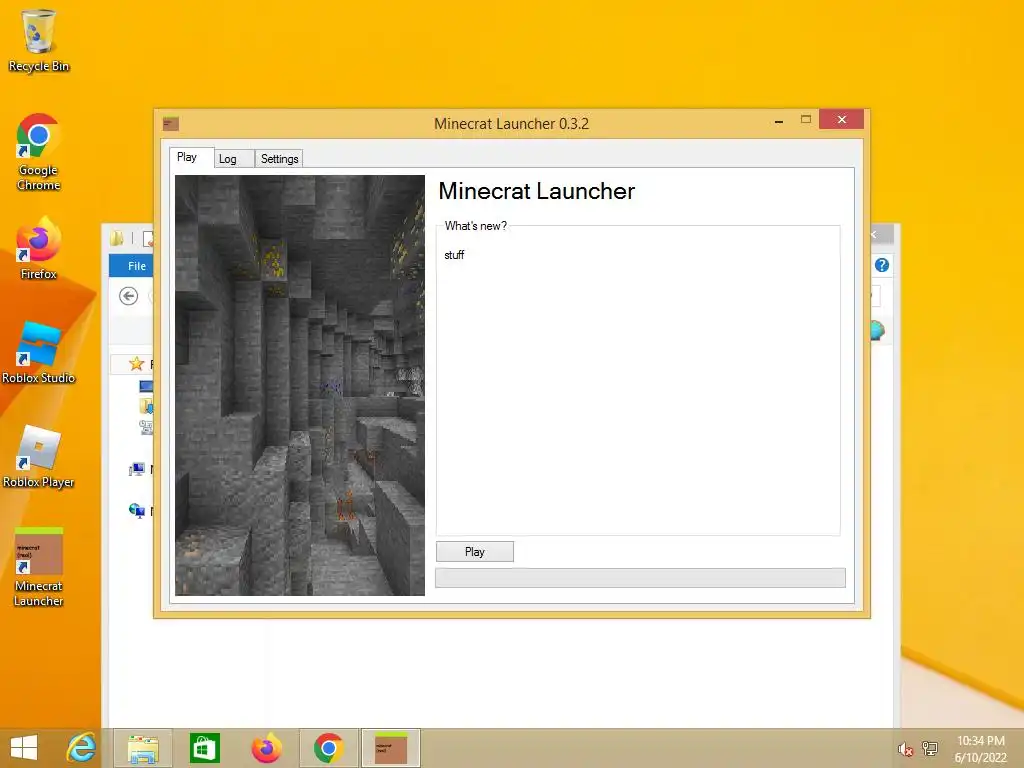Select the Google Chrome desktop shortcut

(39, 152)
